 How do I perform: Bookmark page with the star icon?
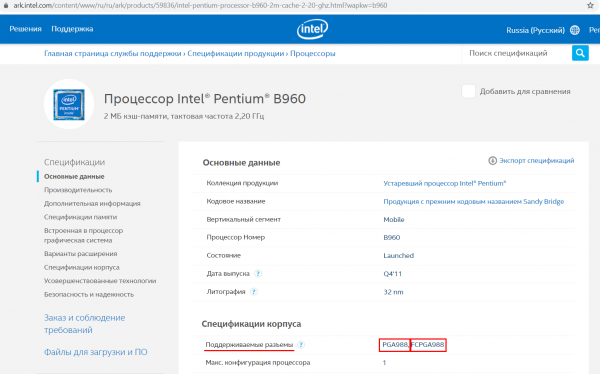pyautogui.click(x=590, y=5)
